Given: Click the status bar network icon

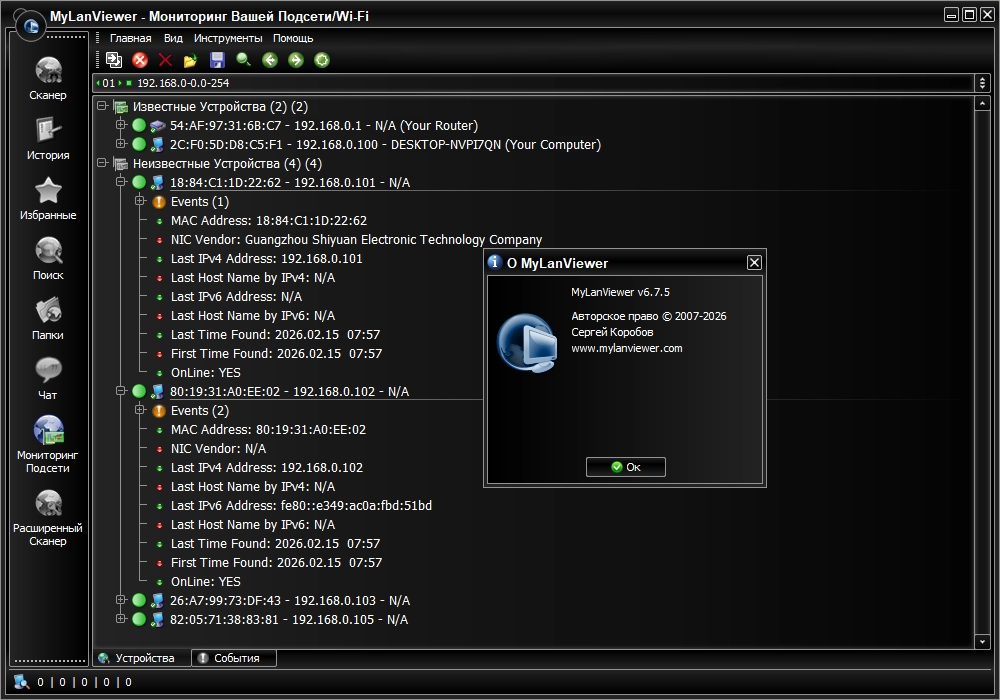Looking at the screenshot, I should coord(21,682).
